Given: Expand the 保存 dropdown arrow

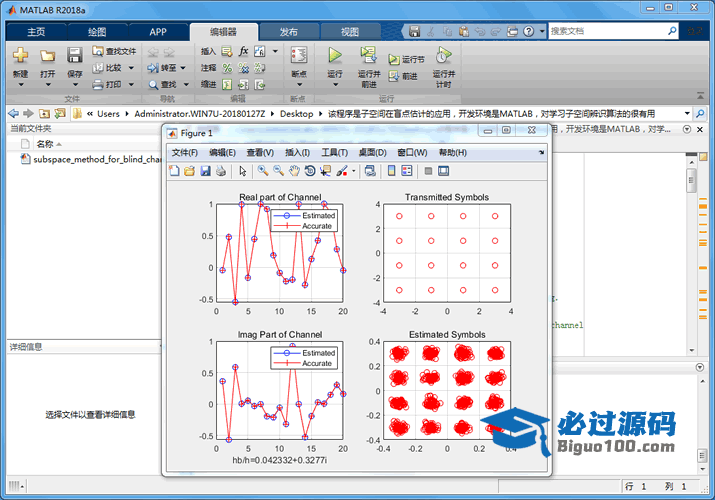Looking at the screenshot, I should [75, 85].
